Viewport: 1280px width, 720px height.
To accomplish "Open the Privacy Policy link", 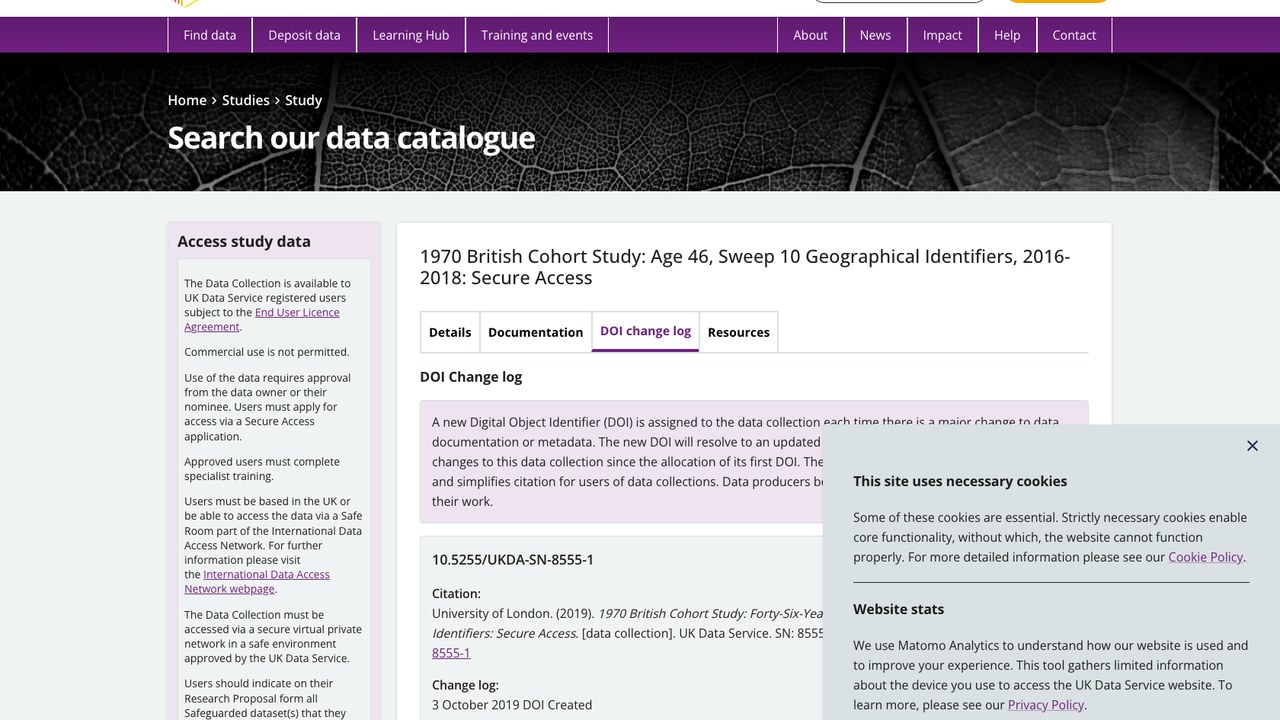I will point(1046,705).
